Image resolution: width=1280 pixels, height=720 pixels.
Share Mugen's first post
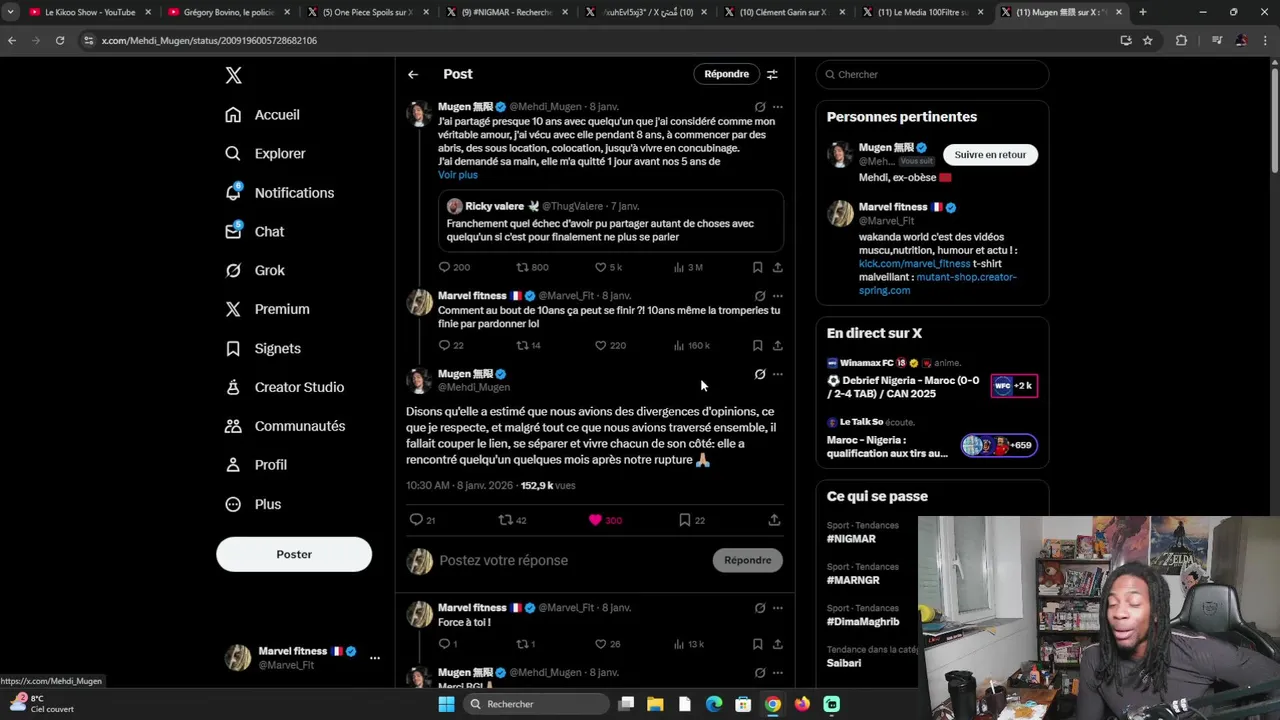click(777, 267)
